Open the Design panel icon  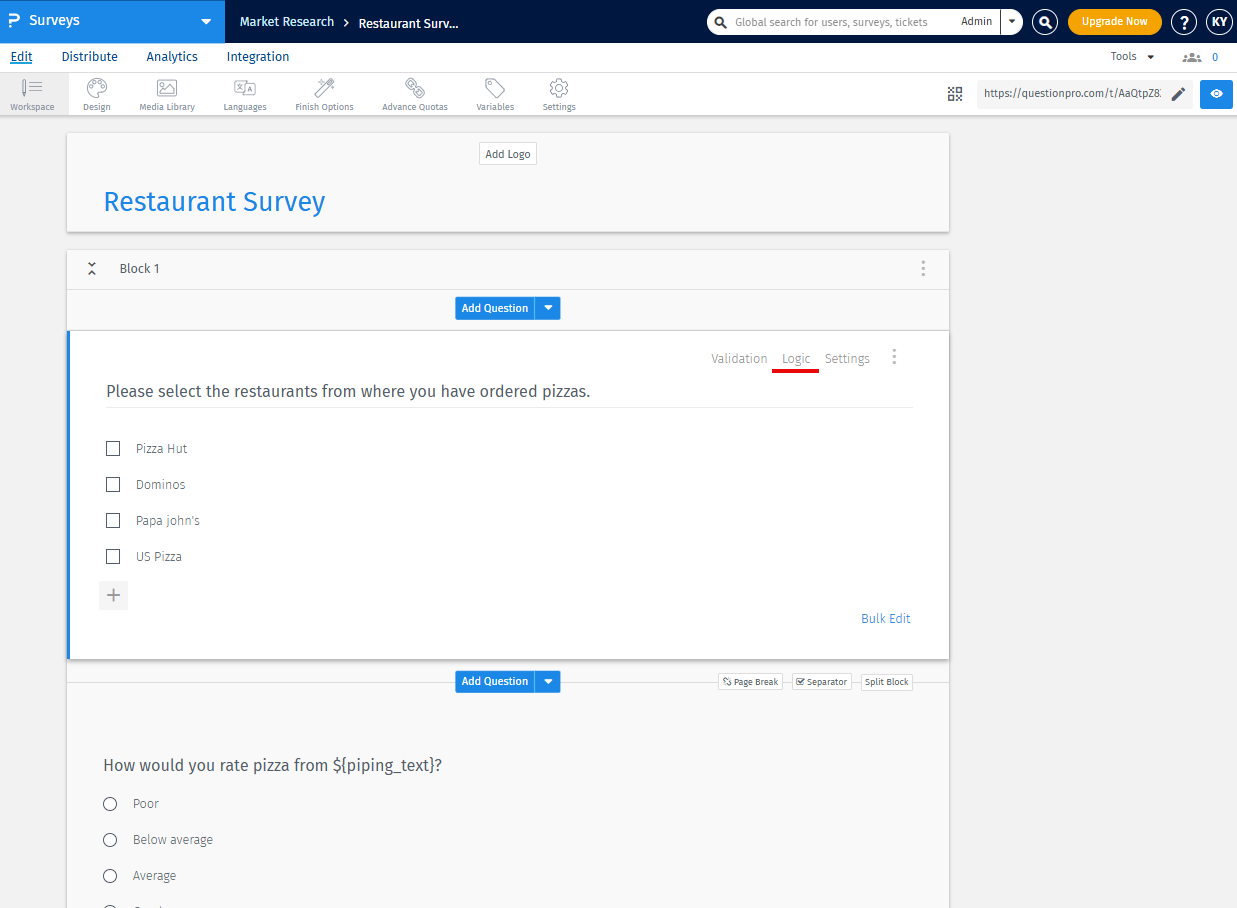tap(96, 94)
